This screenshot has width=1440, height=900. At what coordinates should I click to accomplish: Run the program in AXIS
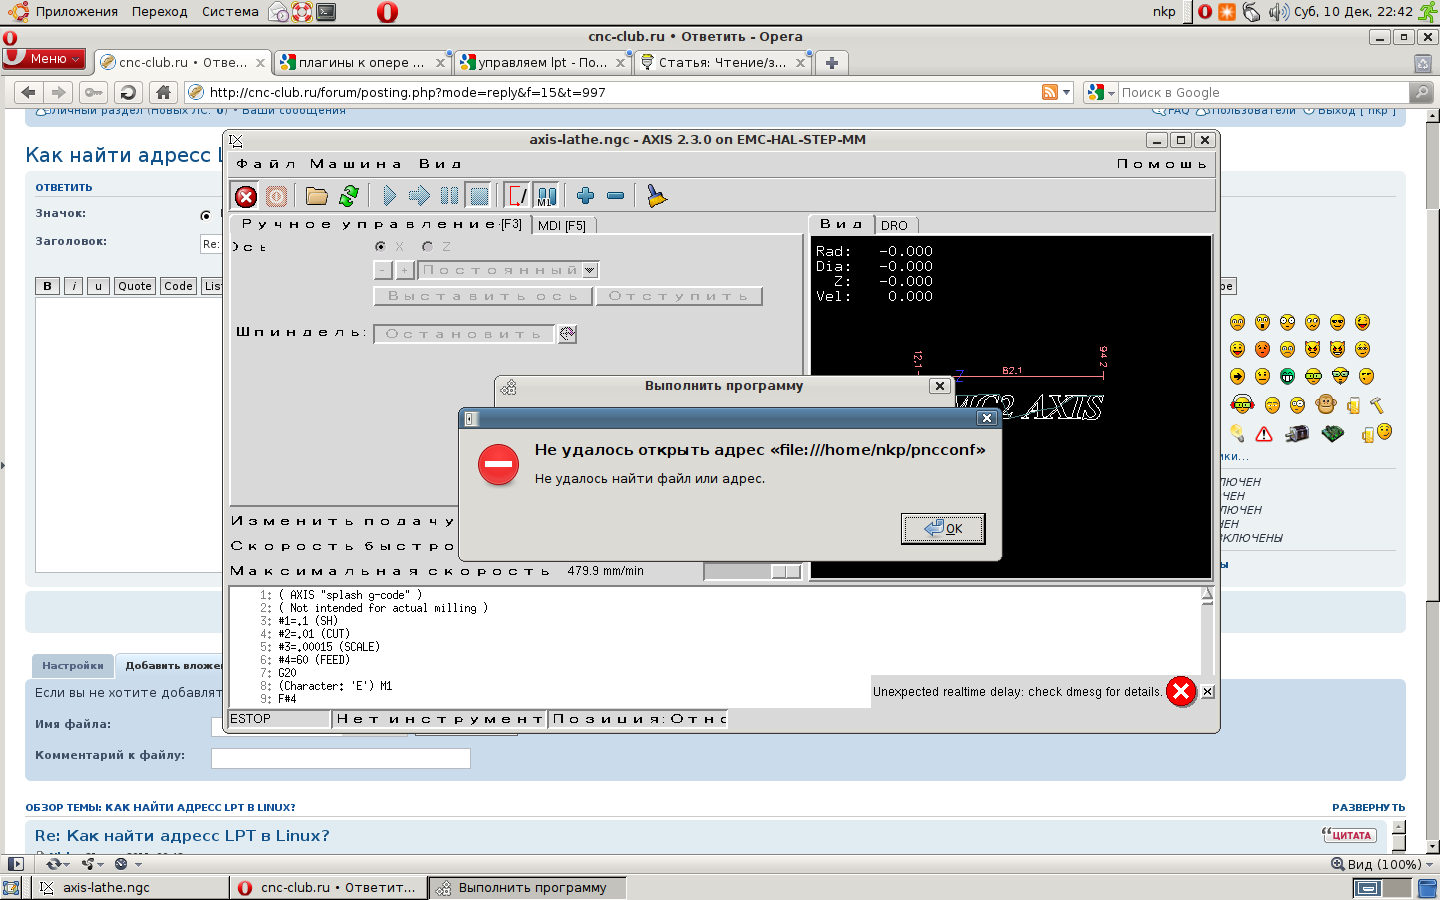point(389,196)
